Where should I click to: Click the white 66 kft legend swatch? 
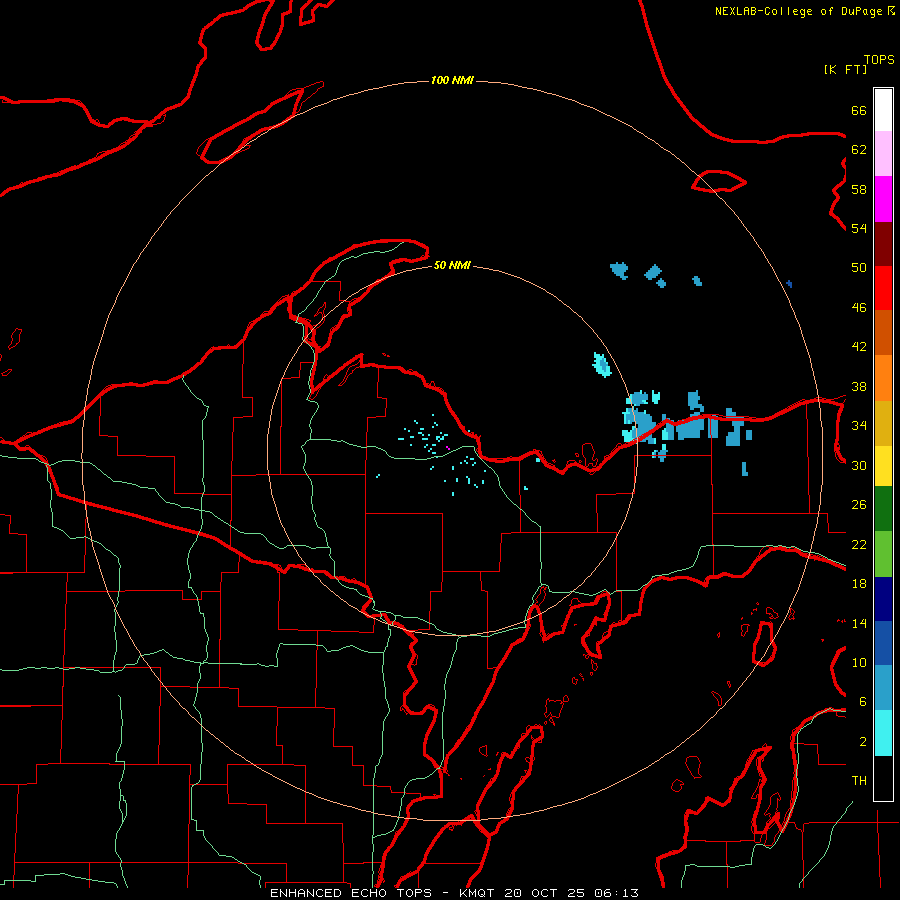[x=883, y=110]
